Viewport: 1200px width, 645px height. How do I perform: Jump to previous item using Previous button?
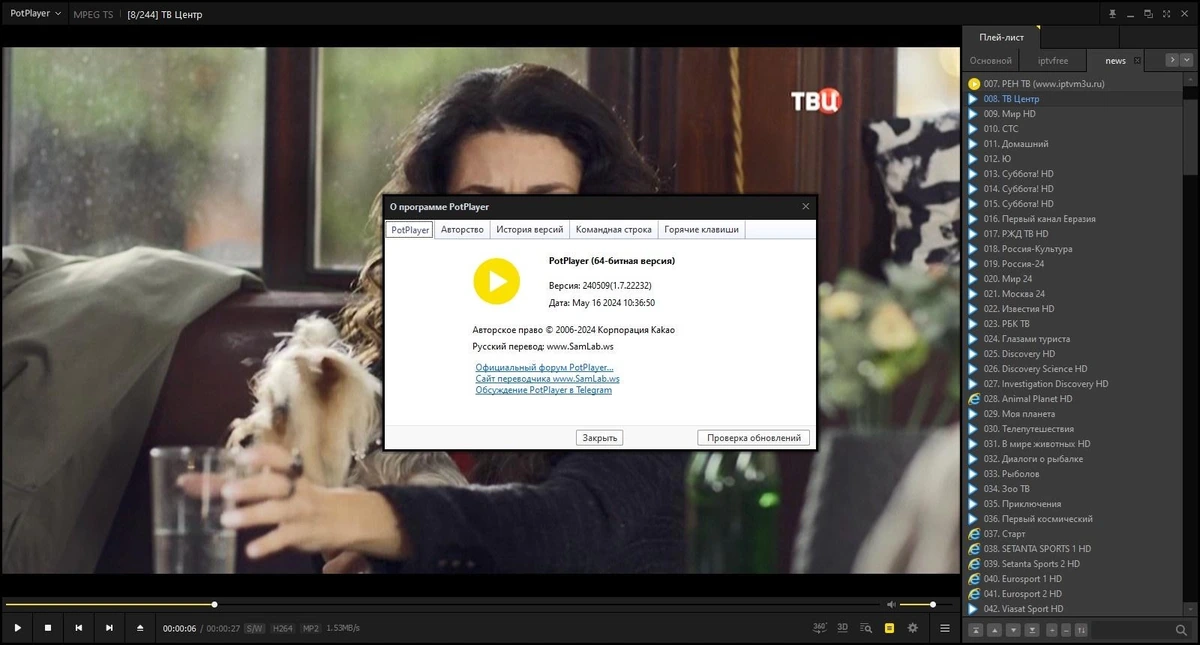pyautogui.click(x=78, y=628)
